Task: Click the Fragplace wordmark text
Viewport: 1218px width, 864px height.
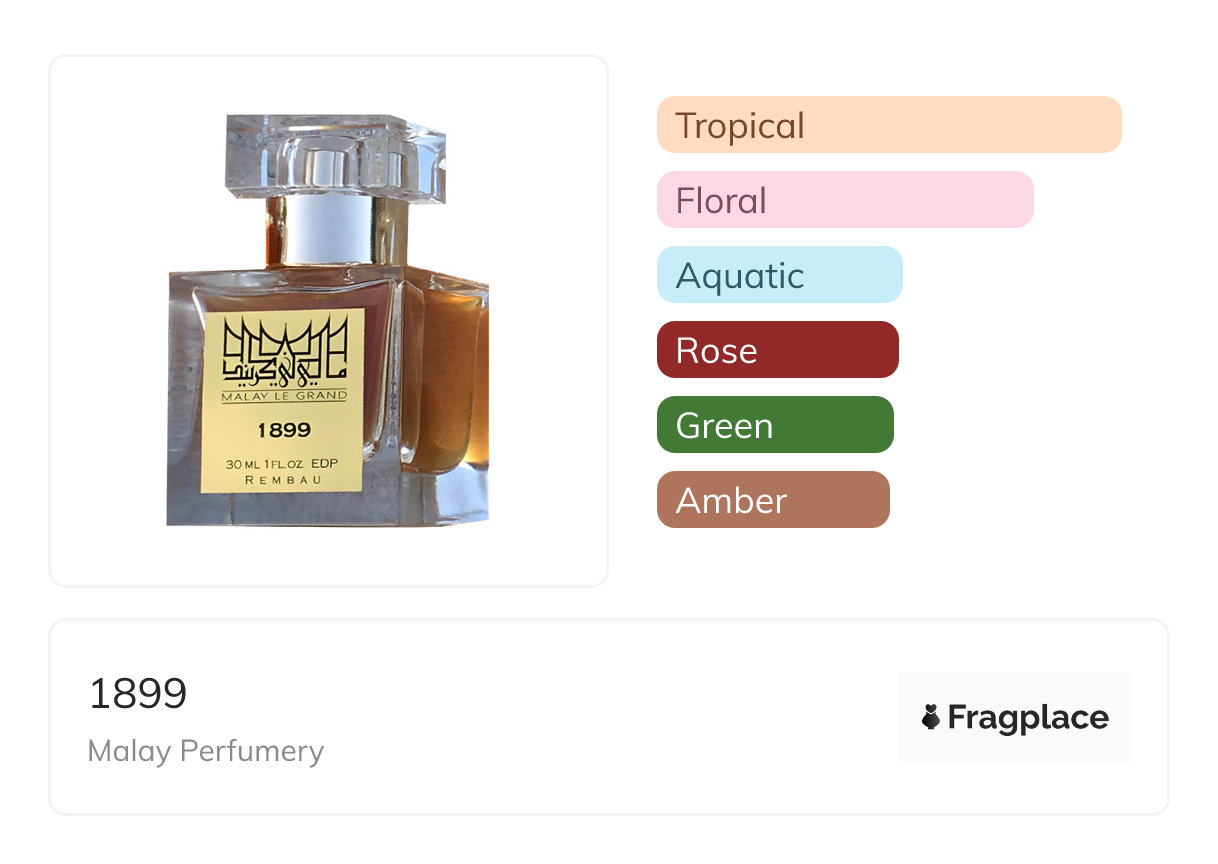Action: [1028, 717]
